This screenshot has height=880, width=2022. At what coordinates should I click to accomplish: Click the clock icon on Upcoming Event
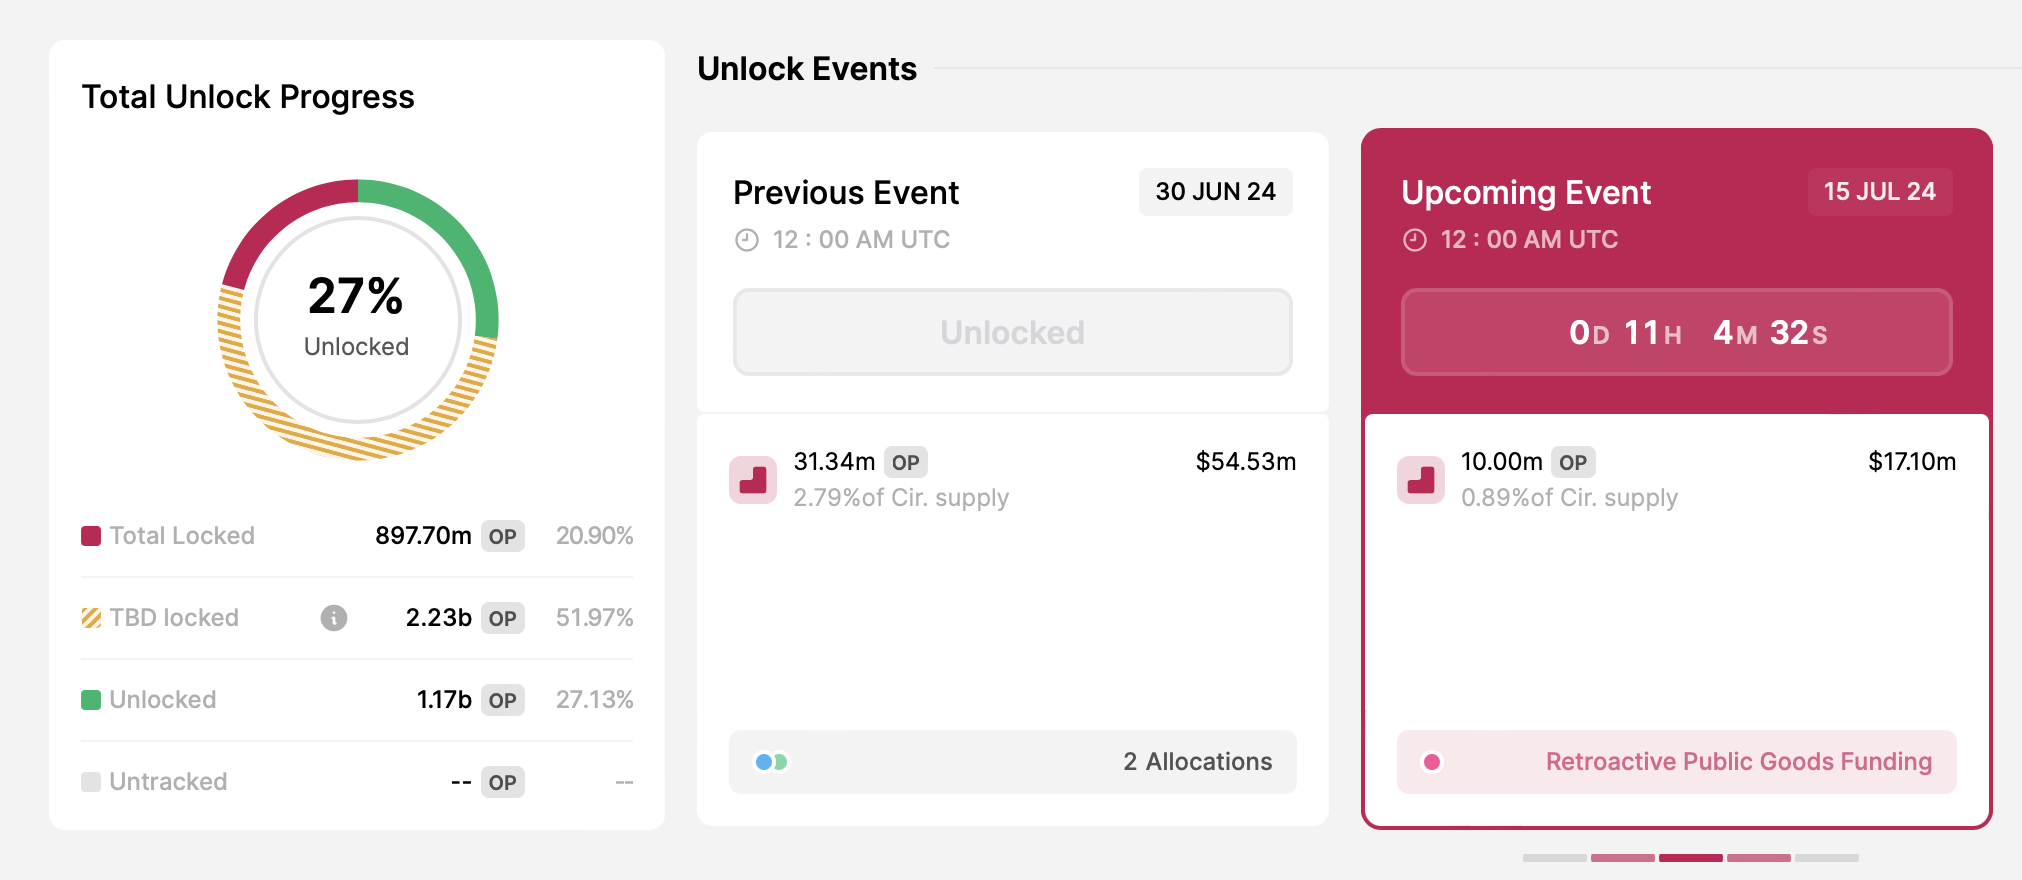coord(1413,239)
